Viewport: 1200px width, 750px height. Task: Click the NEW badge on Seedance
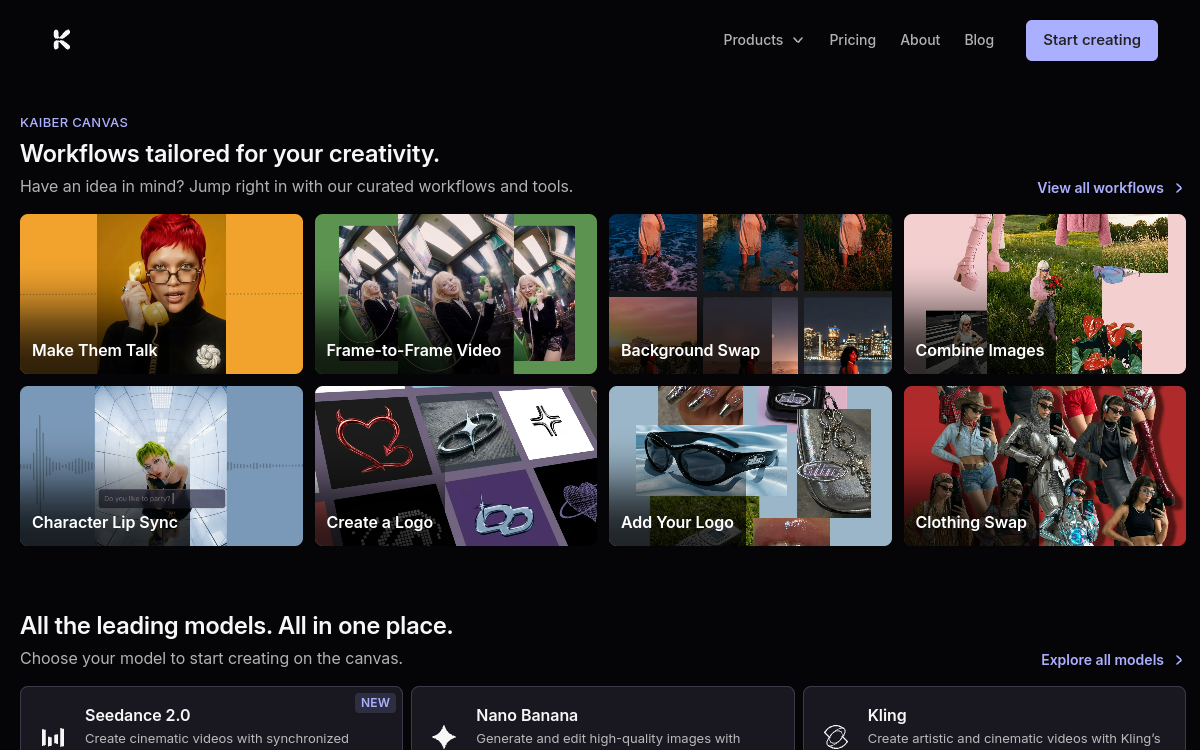pyautogui.click(x=375, y=703)
